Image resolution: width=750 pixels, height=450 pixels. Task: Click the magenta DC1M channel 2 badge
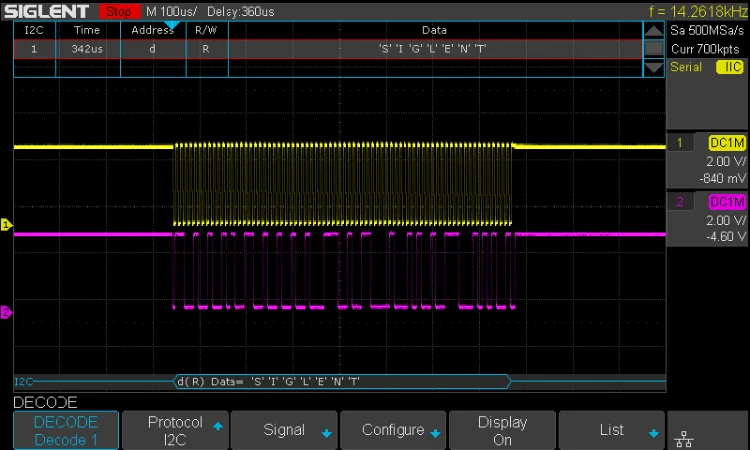[727, 202]
